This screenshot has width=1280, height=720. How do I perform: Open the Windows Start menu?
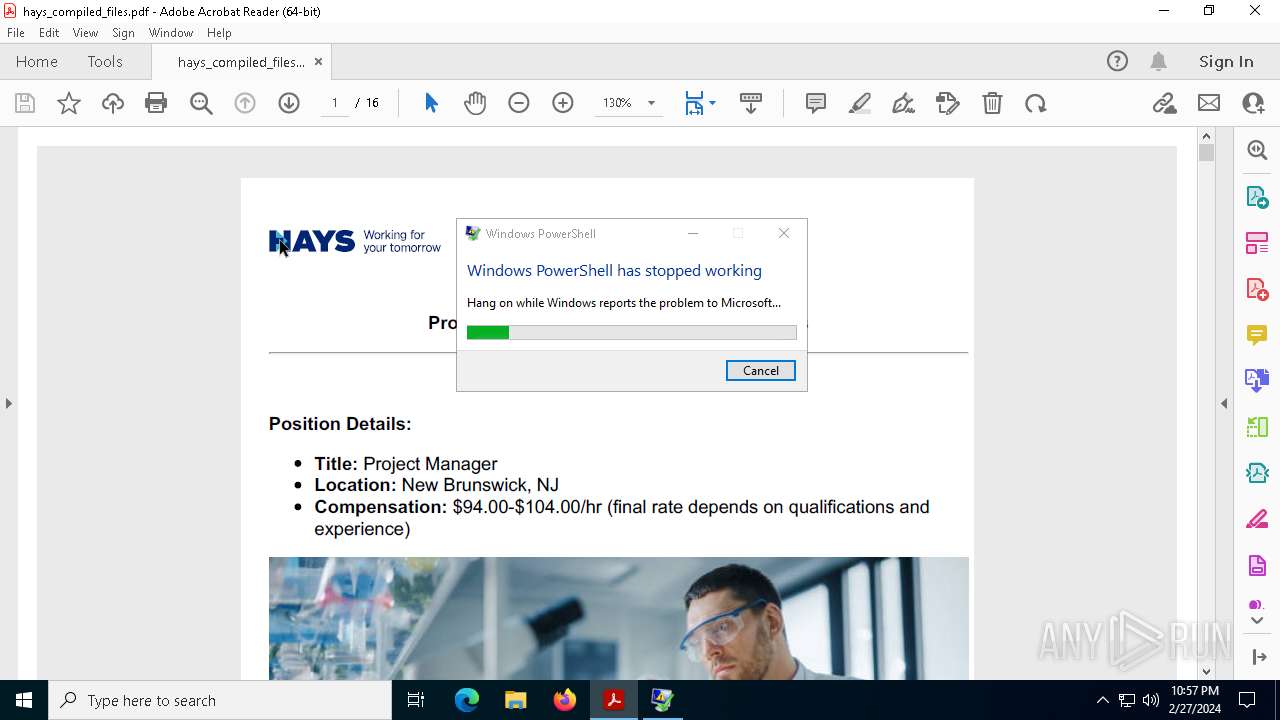(24, 700)
